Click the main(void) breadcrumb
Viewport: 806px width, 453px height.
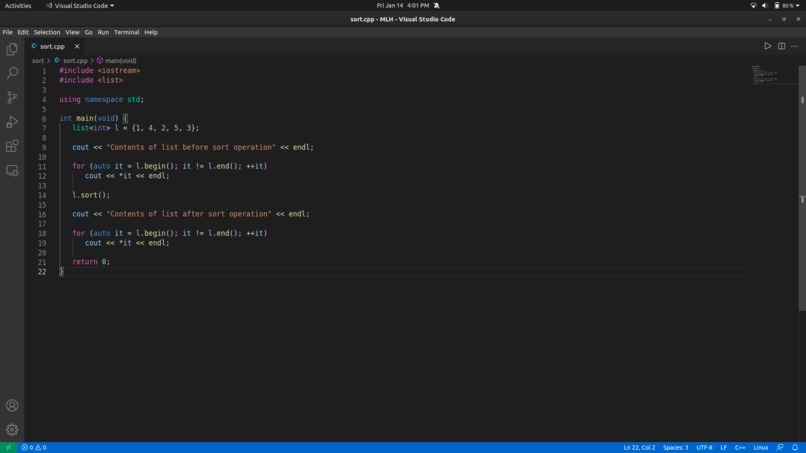[120, 61]
